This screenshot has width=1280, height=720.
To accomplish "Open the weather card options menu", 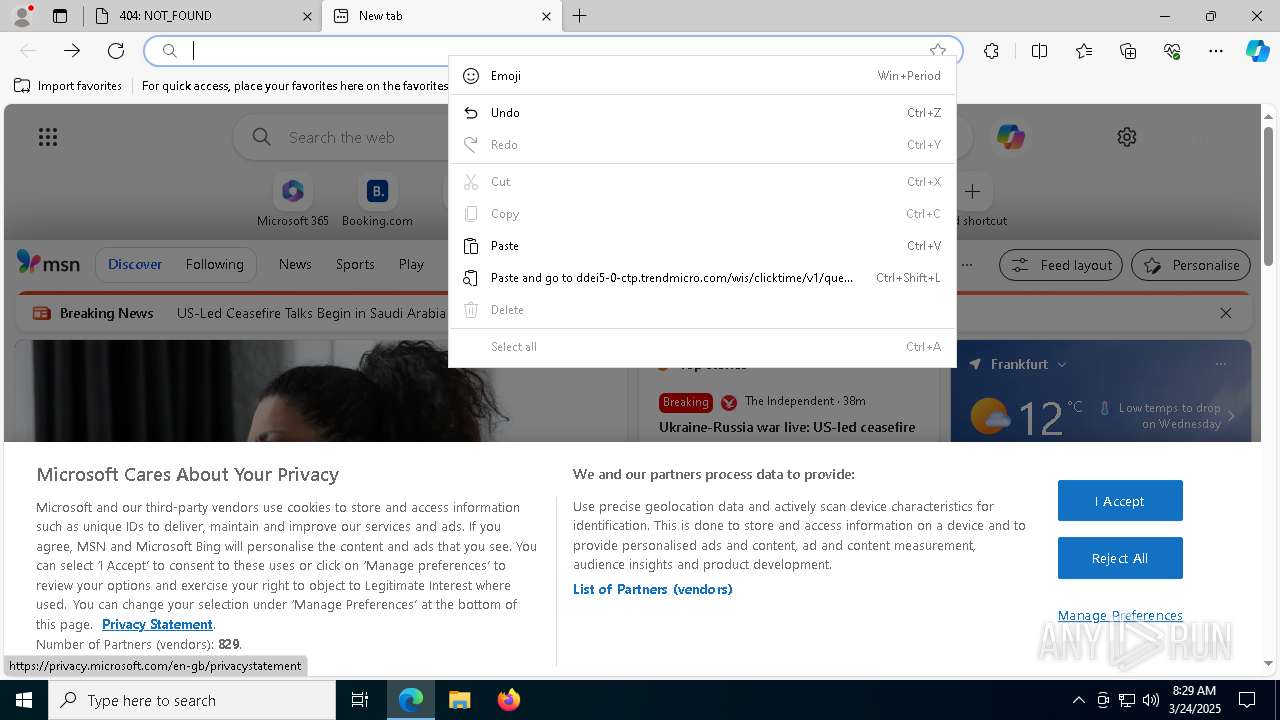I will point(1221,364).
